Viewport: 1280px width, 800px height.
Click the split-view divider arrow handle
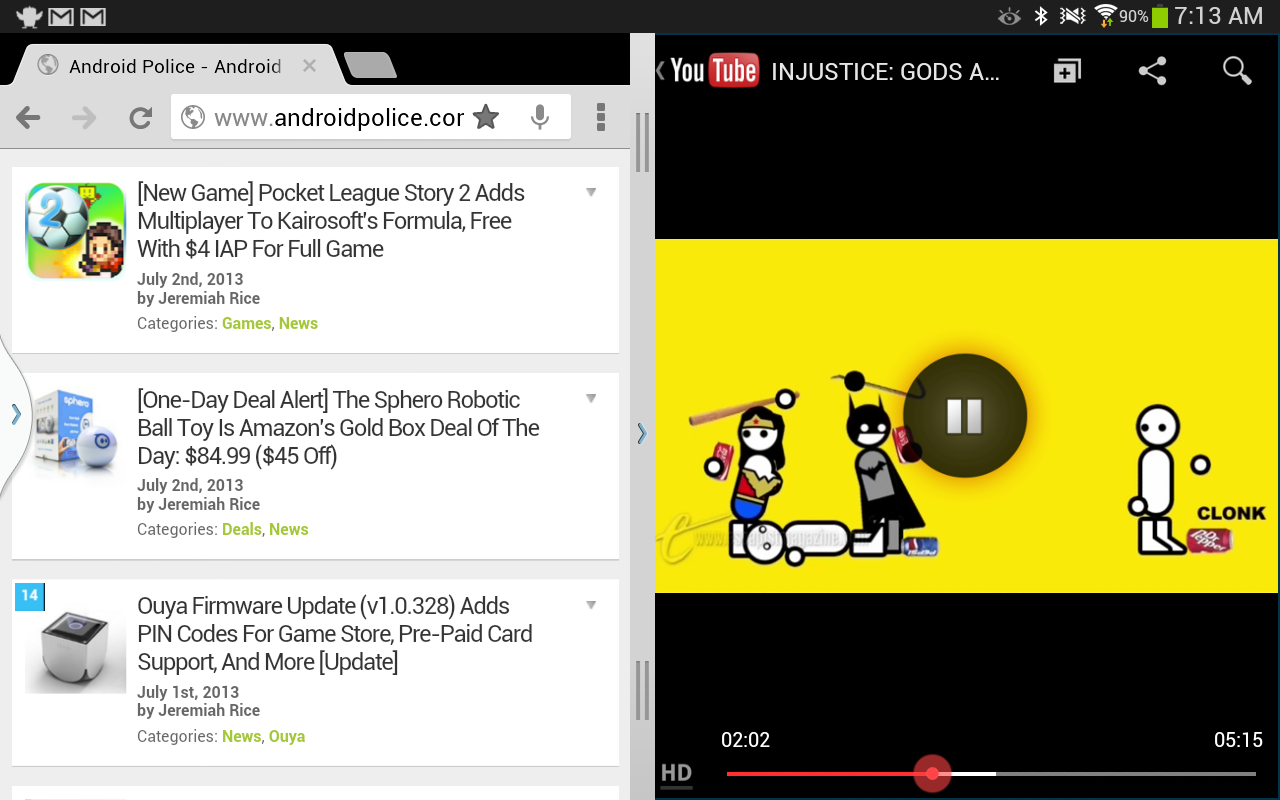pyautogui.click(x=642, y=432)
